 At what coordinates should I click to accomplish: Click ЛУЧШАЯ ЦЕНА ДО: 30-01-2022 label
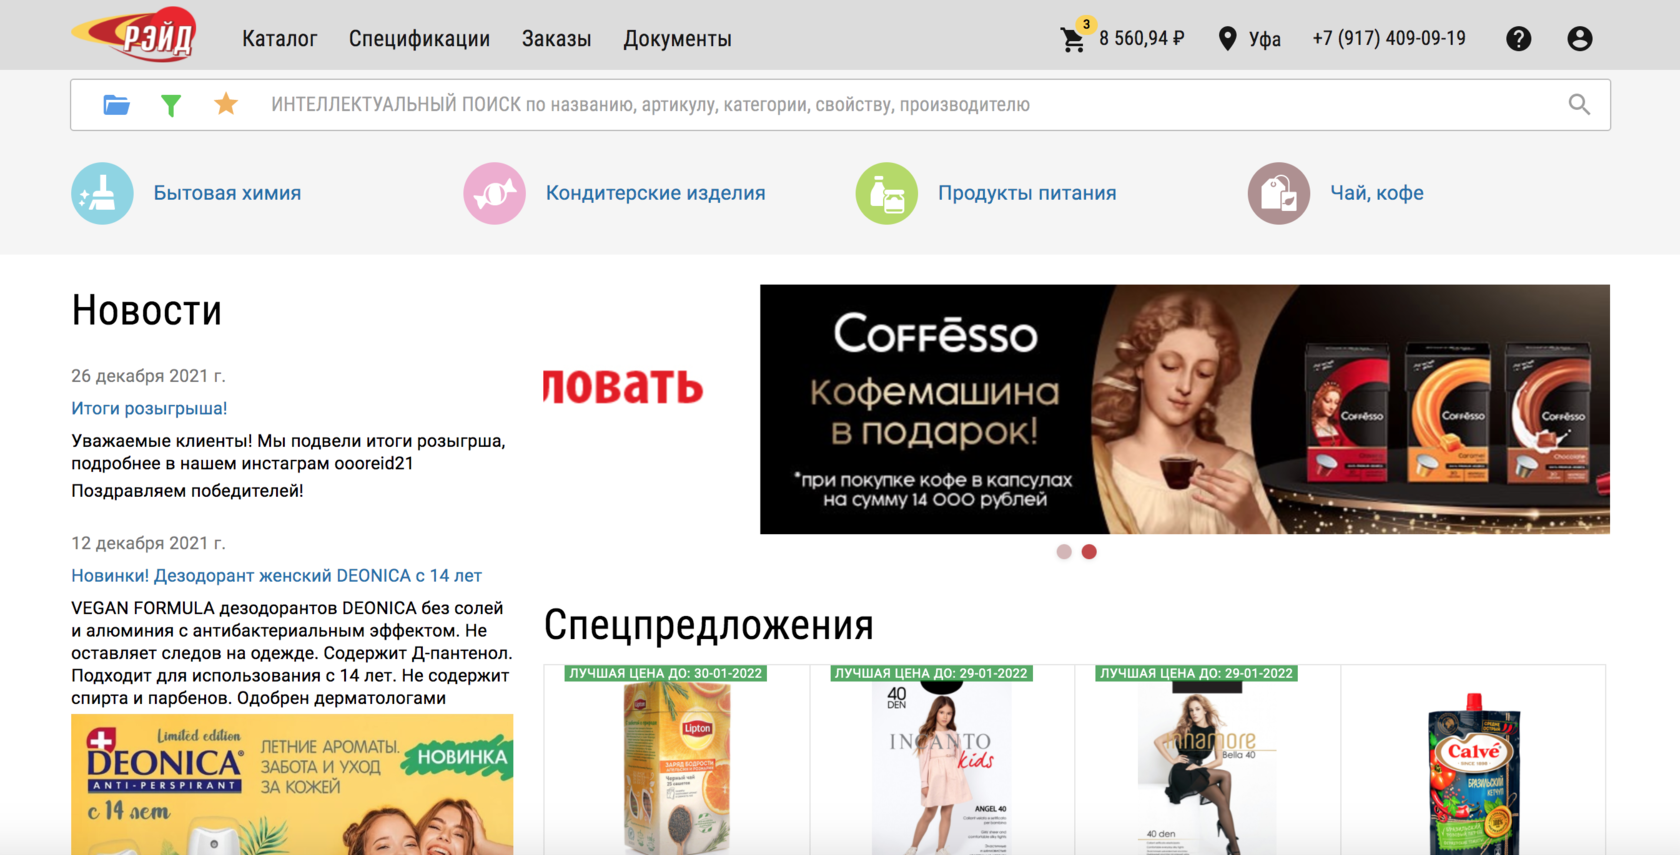point(665,673)
